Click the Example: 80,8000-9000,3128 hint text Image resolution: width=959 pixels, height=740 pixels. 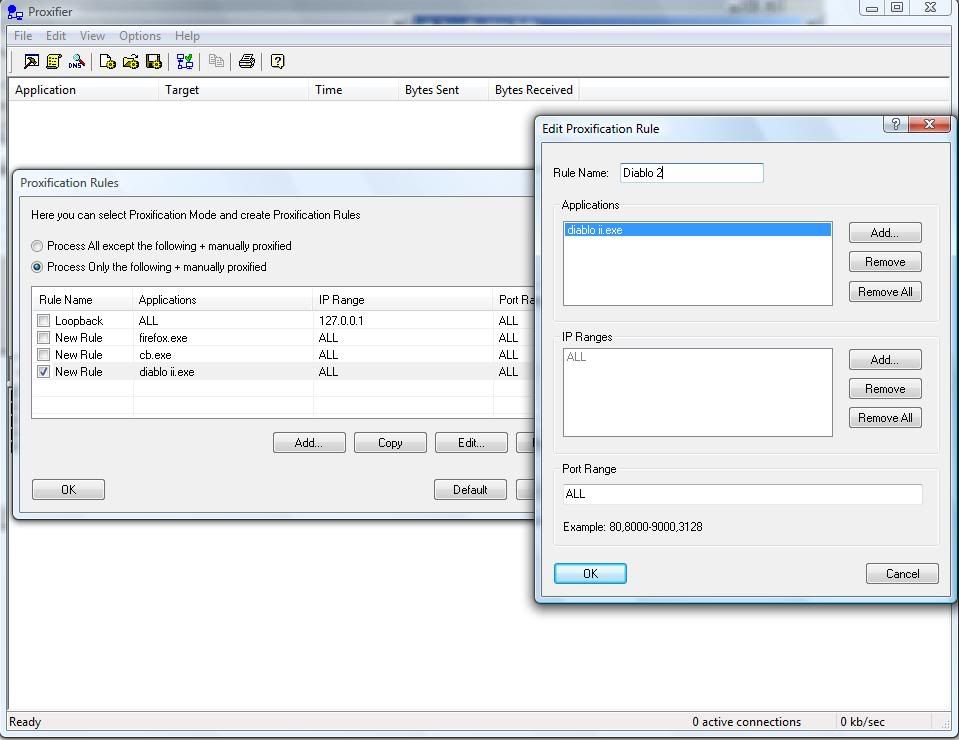pos(632,527)
